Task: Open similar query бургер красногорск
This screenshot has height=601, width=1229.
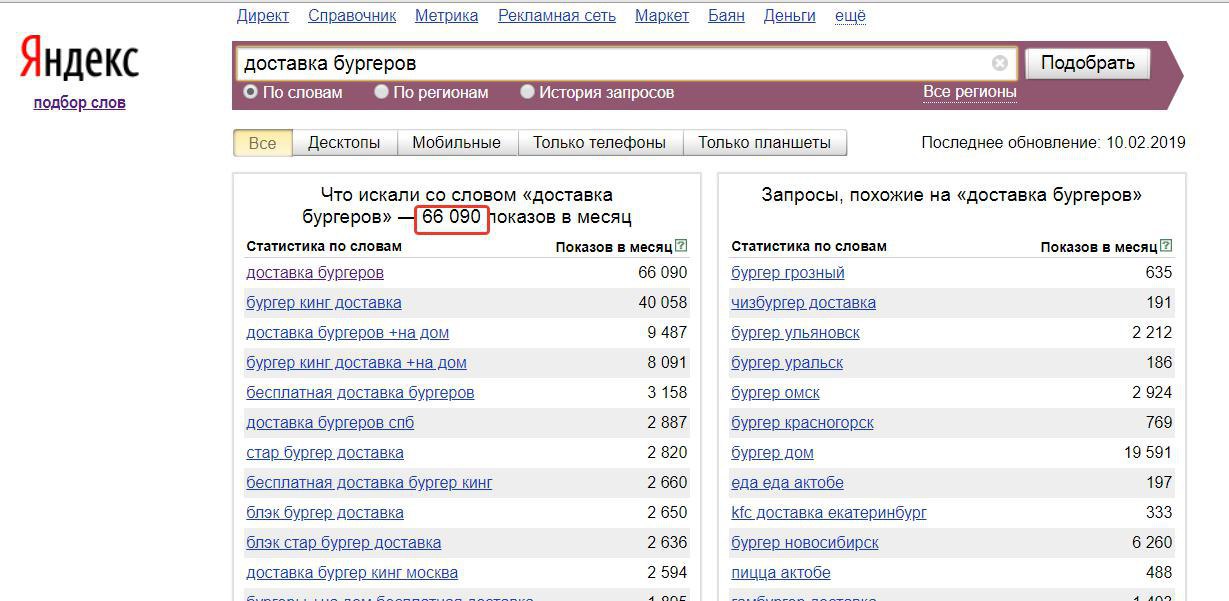Action: [802, 422]
